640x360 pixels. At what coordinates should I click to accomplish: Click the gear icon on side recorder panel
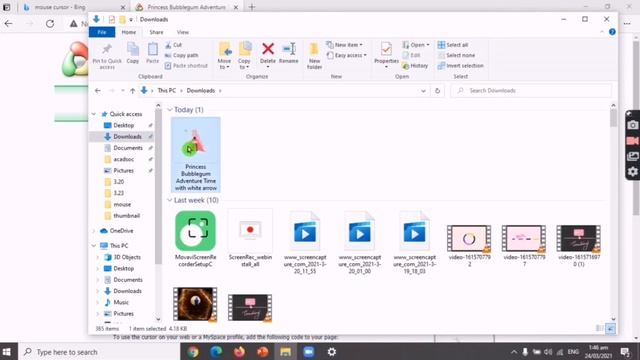point(632,171)
